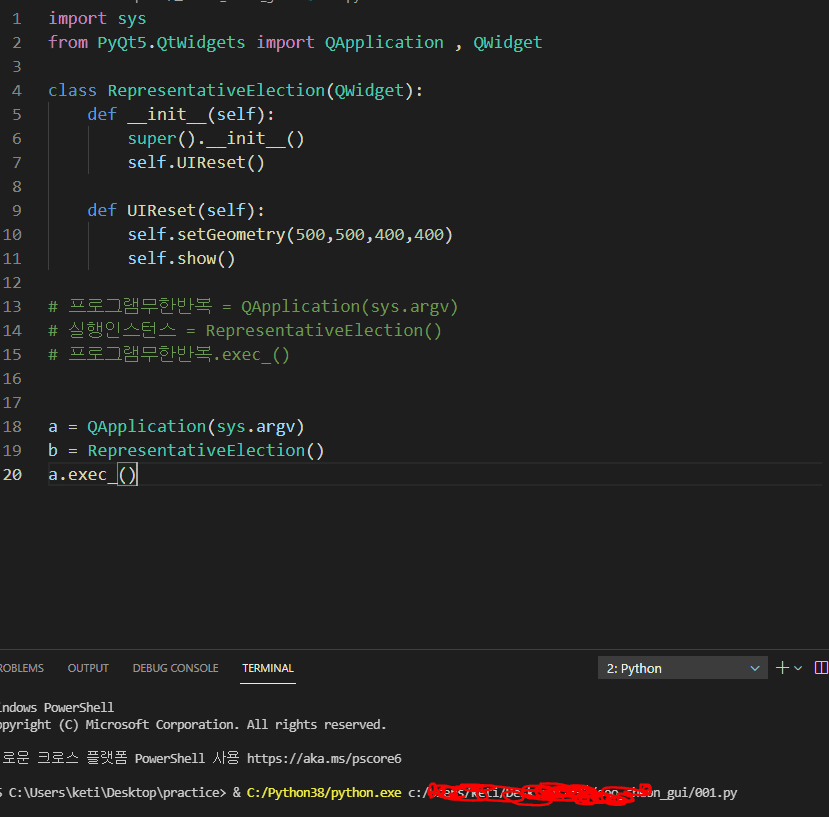The width and height of the screenshot is (829, 817).
Task: Click 'self.UIReset()' call on line 7
Action: pos(196,162)
